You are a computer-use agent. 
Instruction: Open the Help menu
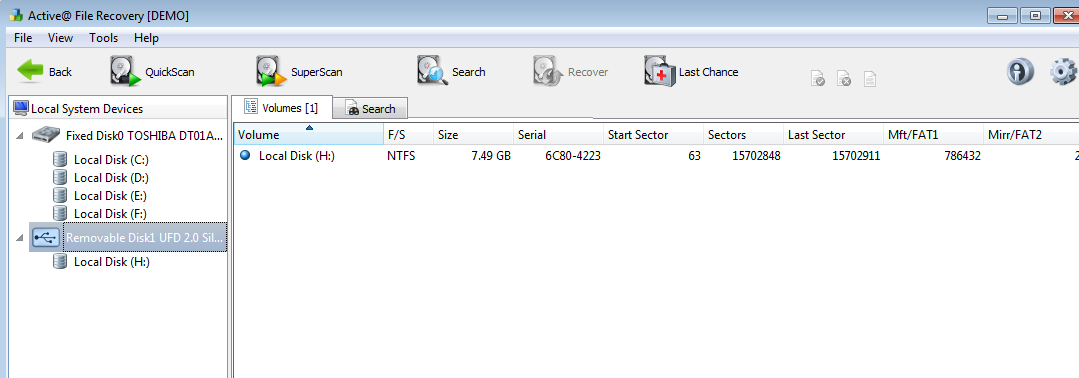147,38
